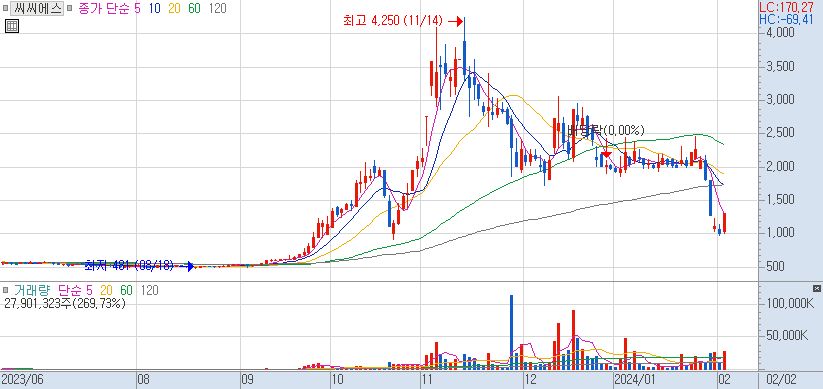Click the 27,901,323주(269,73%) volume readout
Screen dimensions: 823x389
tap(65, 303)
